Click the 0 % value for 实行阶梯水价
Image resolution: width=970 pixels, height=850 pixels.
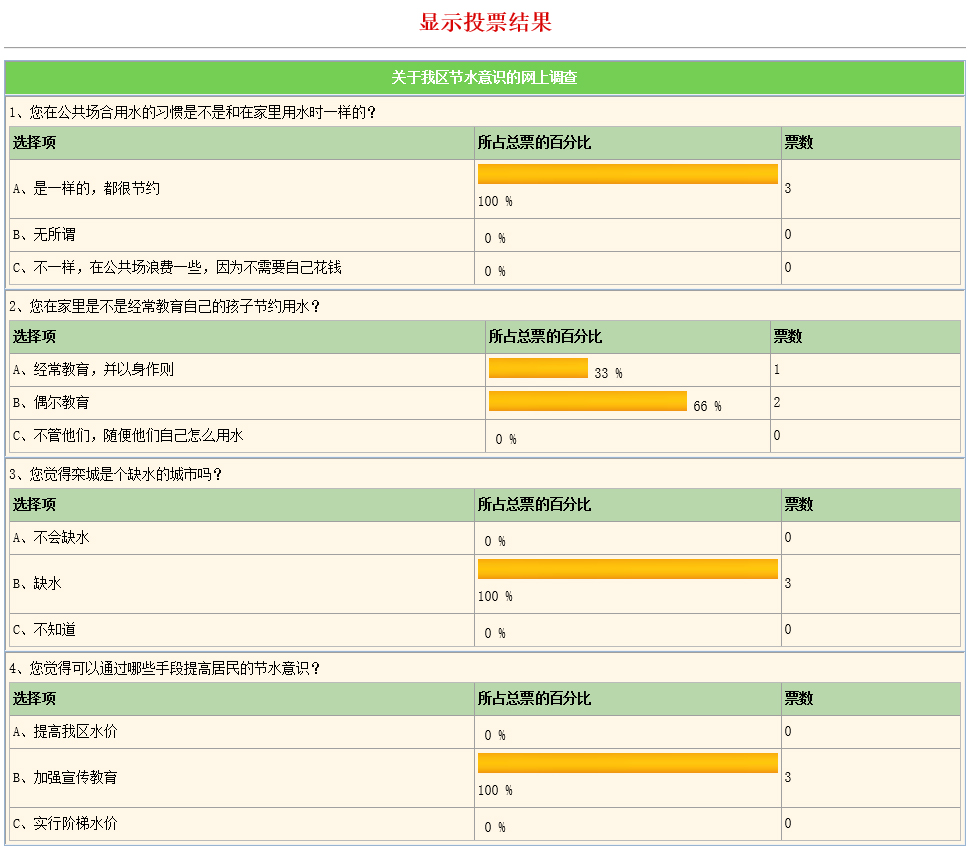pyautogui.click(x=495, y=827)
